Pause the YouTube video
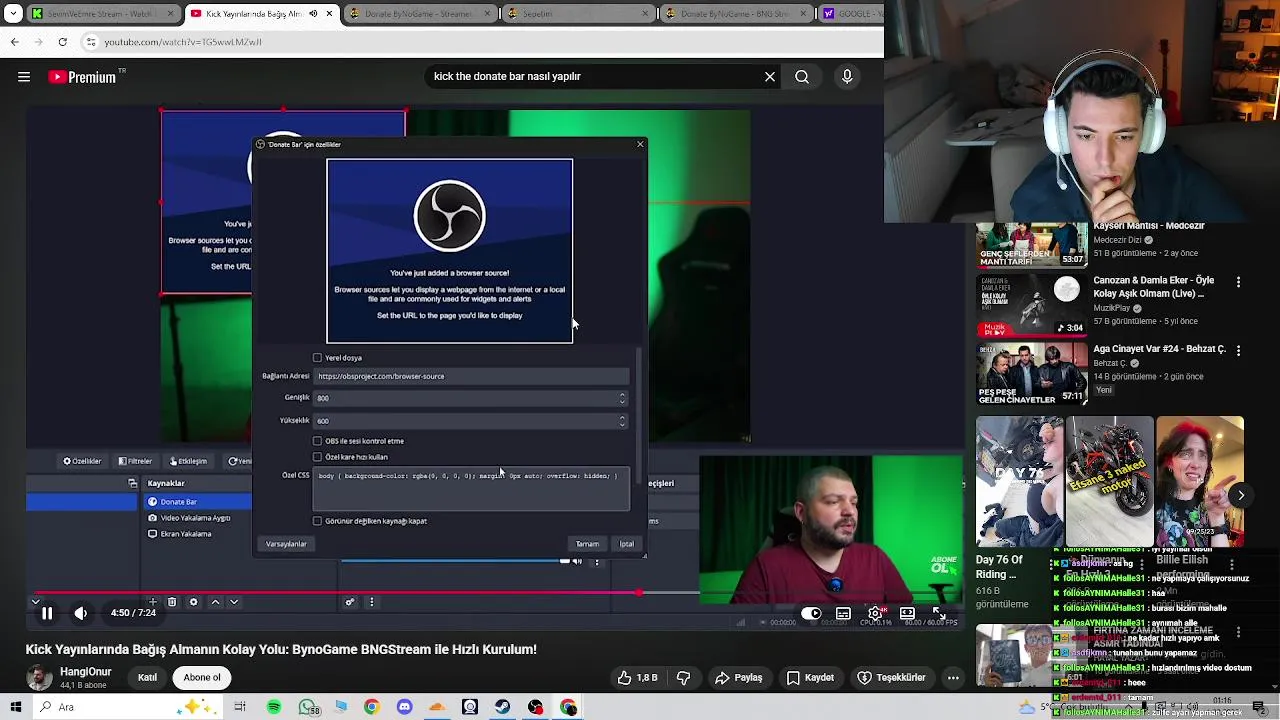The height and width of the screenshot is (720, 1280). pyautogui.click(x=46, y=613)
